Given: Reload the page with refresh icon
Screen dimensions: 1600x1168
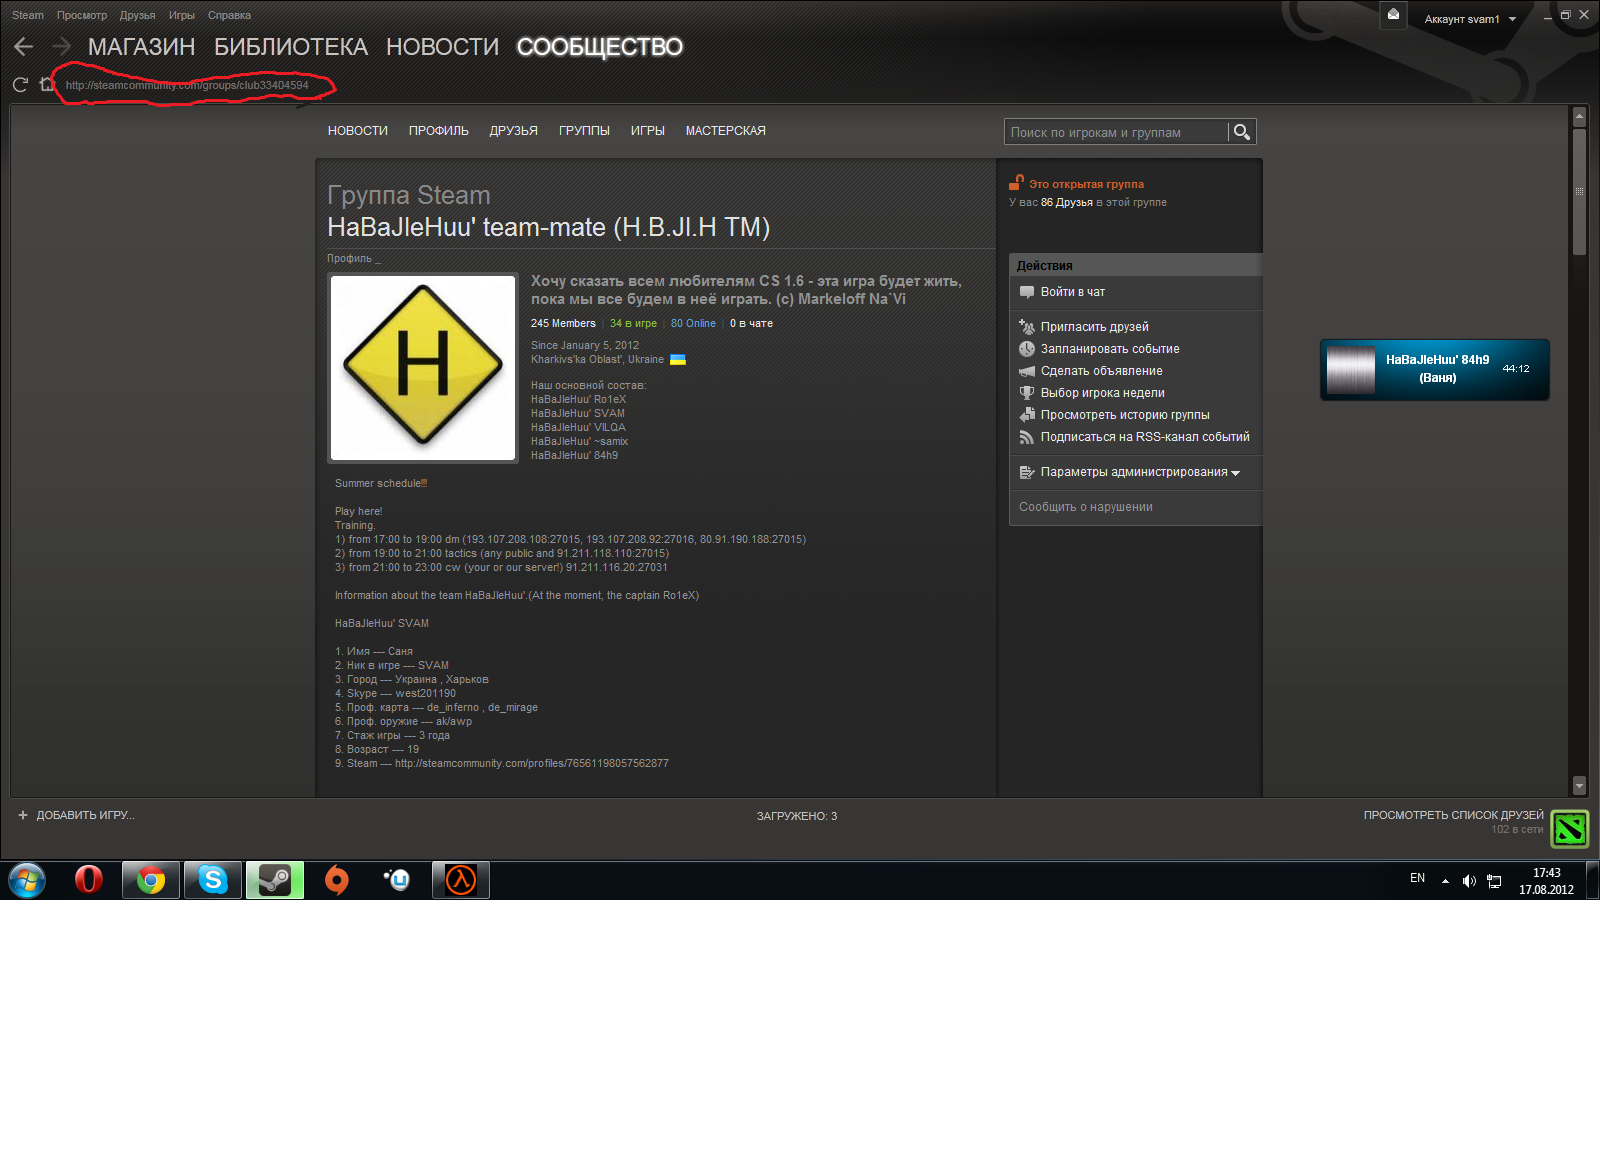Looking at the screenshot, I should point(20,85).
